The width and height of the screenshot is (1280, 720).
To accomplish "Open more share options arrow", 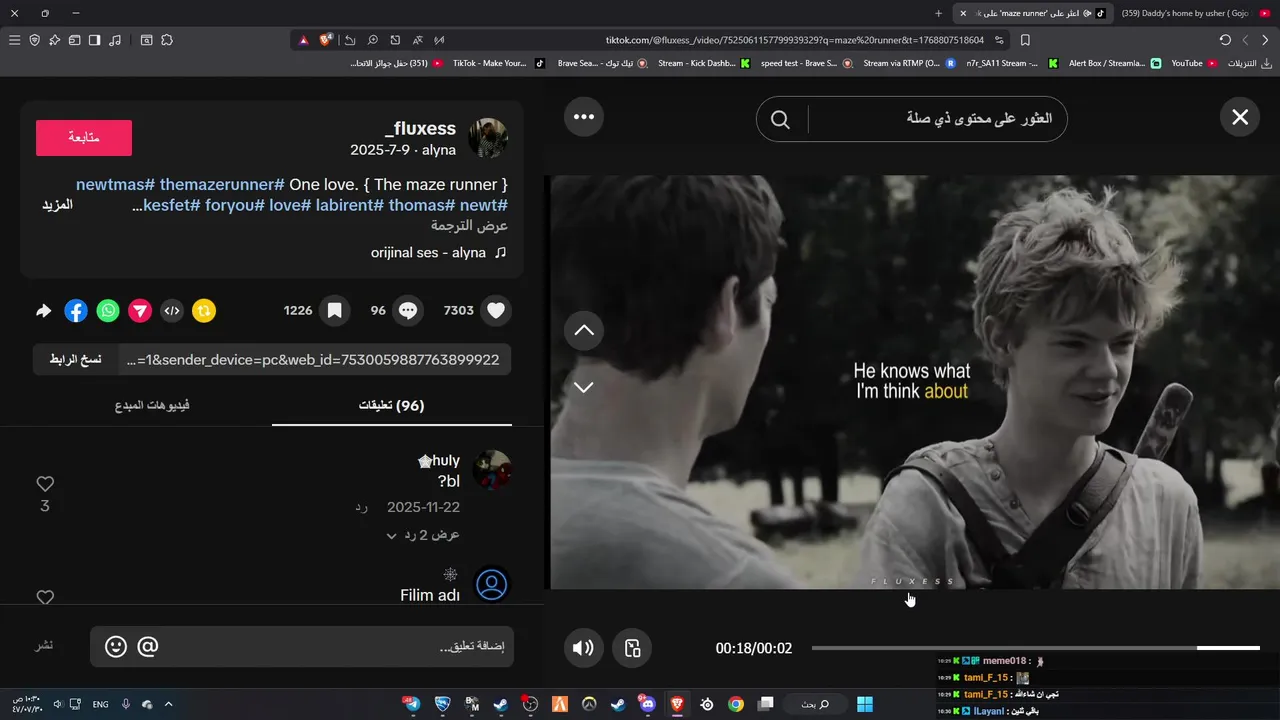I will 43,311.
